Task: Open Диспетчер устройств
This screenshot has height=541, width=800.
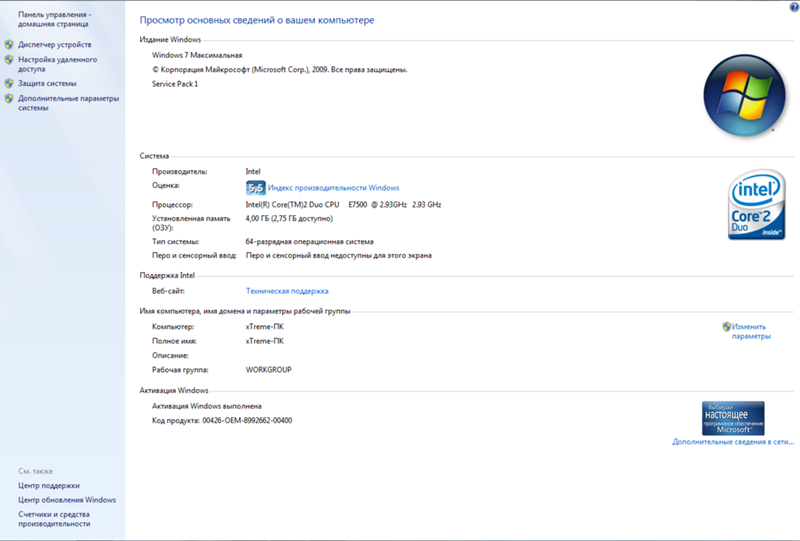Action: (x=55, y=44)
